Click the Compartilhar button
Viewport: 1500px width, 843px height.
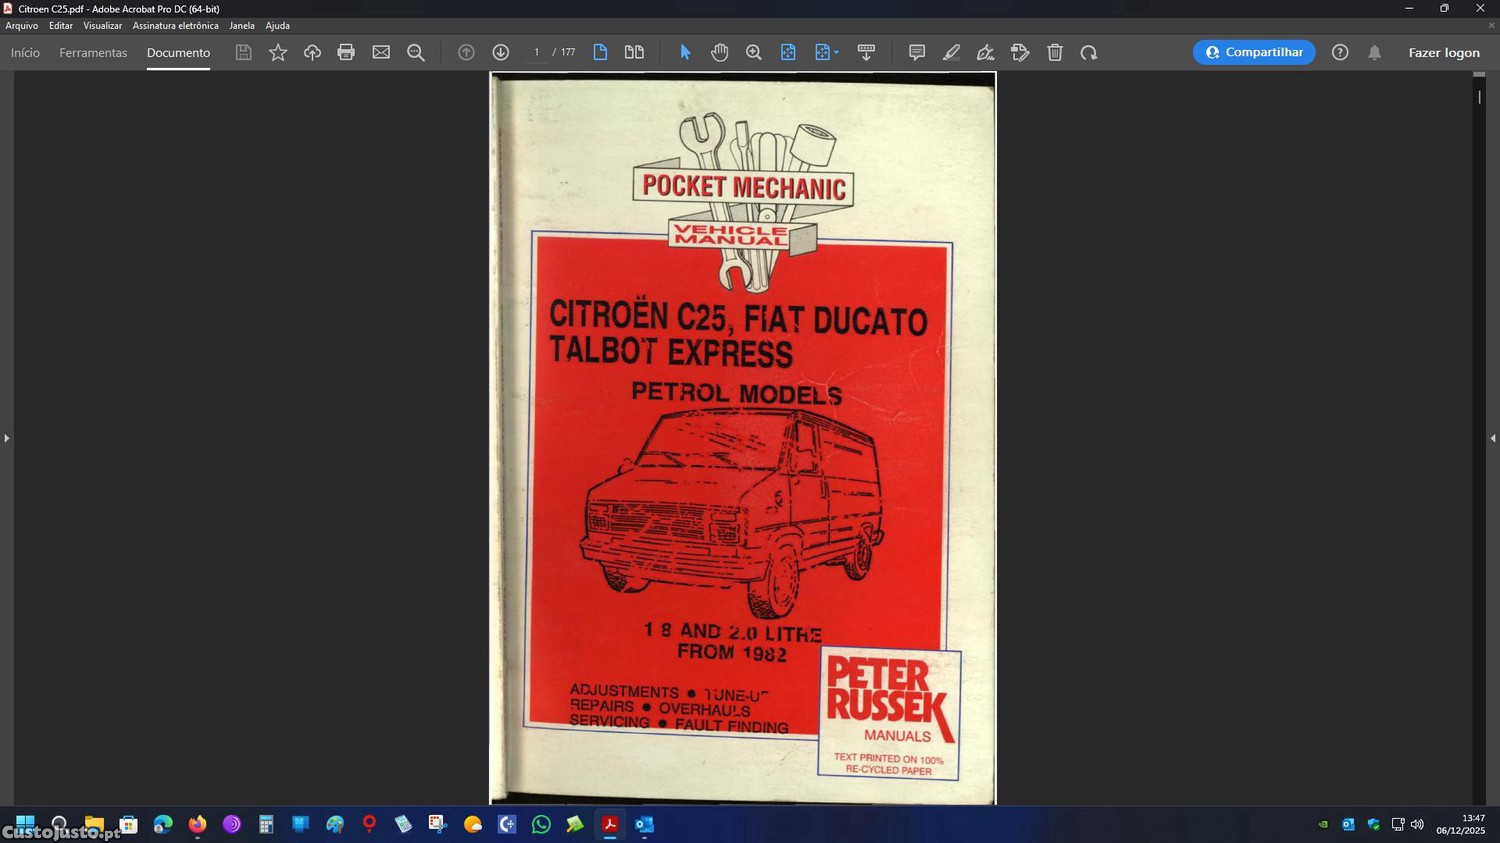tap(1253, 52)
